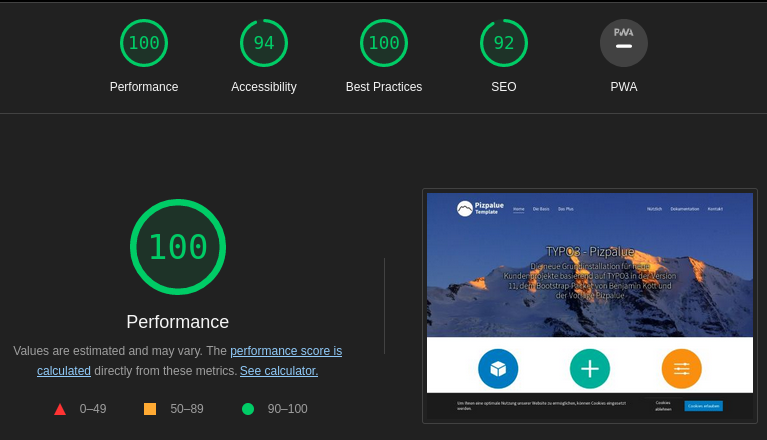The image size is (767, 440).
Task: Click the '90–100' legend range text
Action: [288, 409]
